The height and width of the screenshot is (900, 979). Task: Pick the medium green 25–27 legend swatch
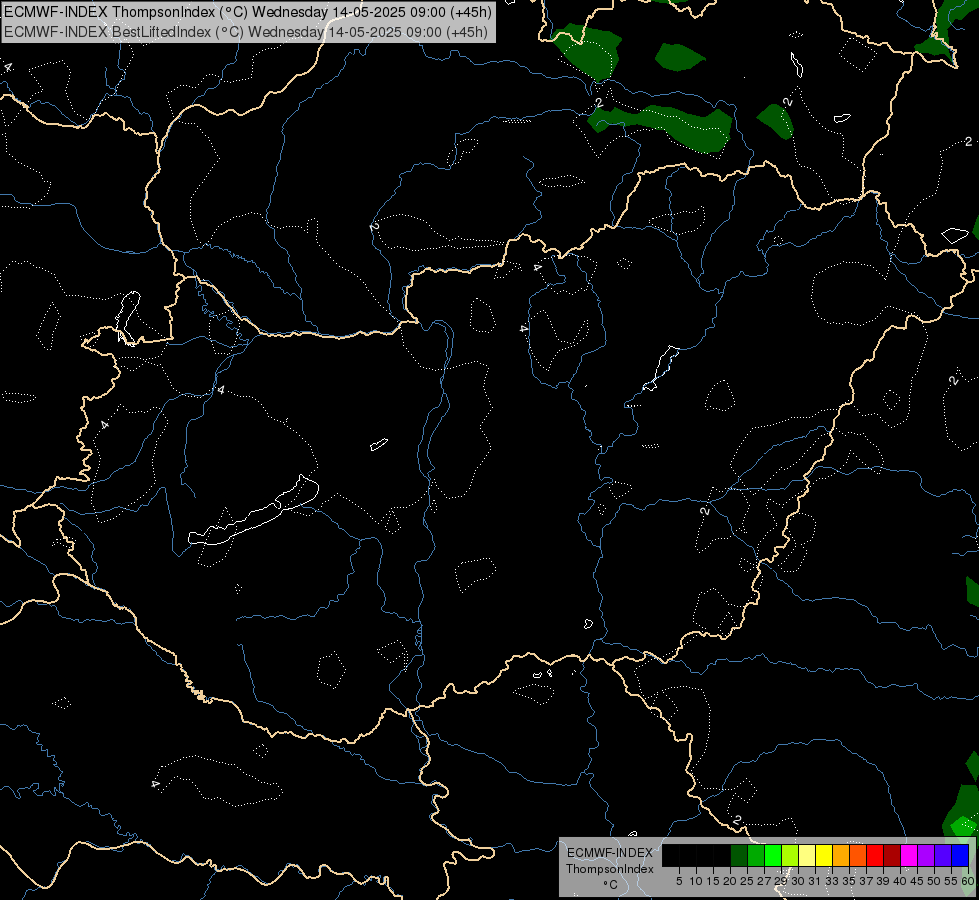[x=756, y=855]
